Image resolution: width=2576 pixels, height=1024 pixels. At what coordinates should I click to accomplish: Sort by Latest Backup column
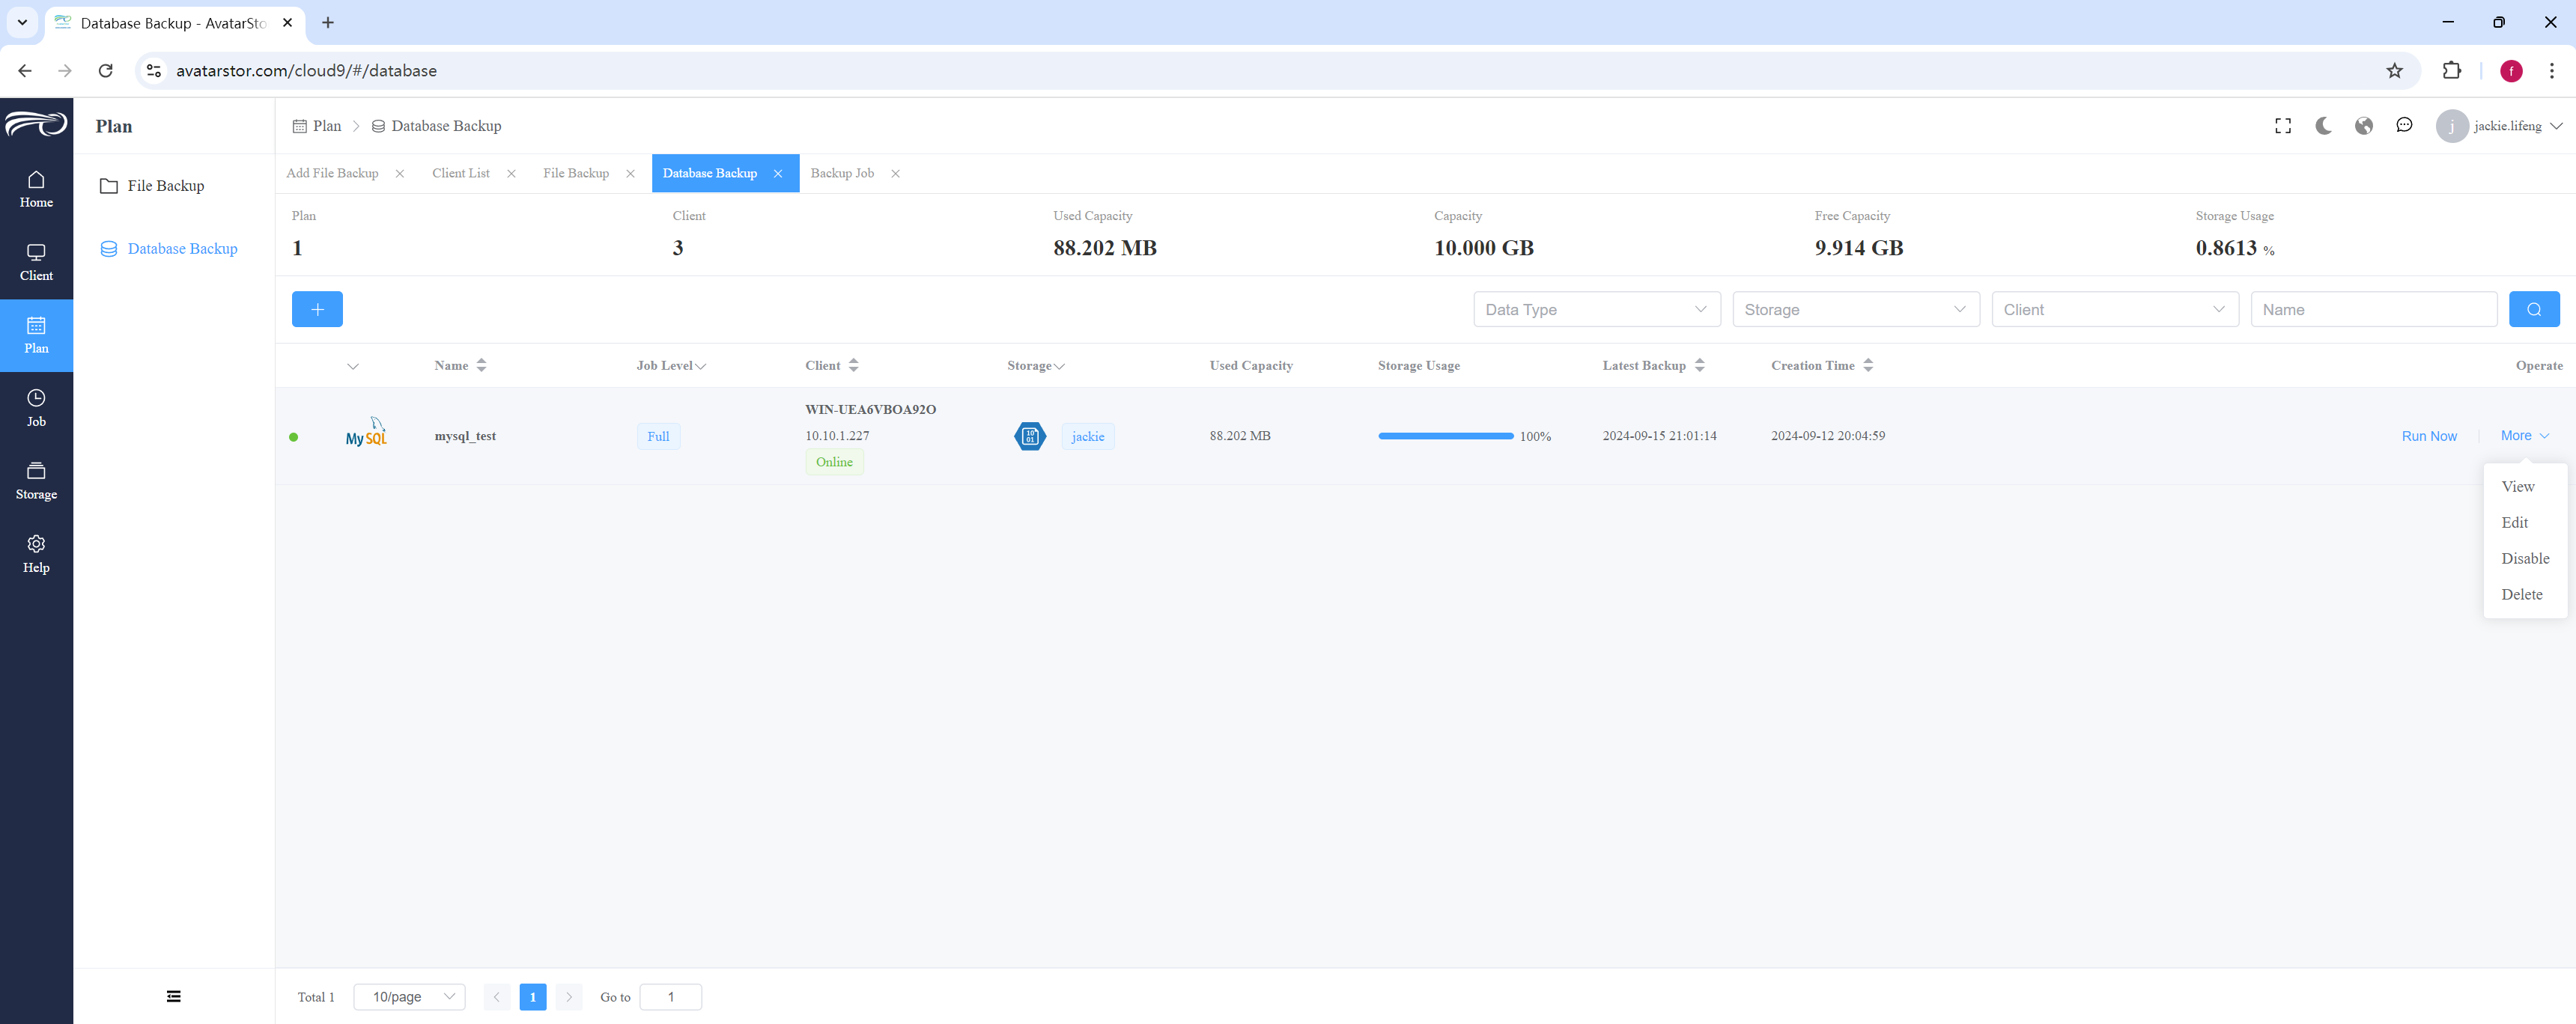(1699, 365)
